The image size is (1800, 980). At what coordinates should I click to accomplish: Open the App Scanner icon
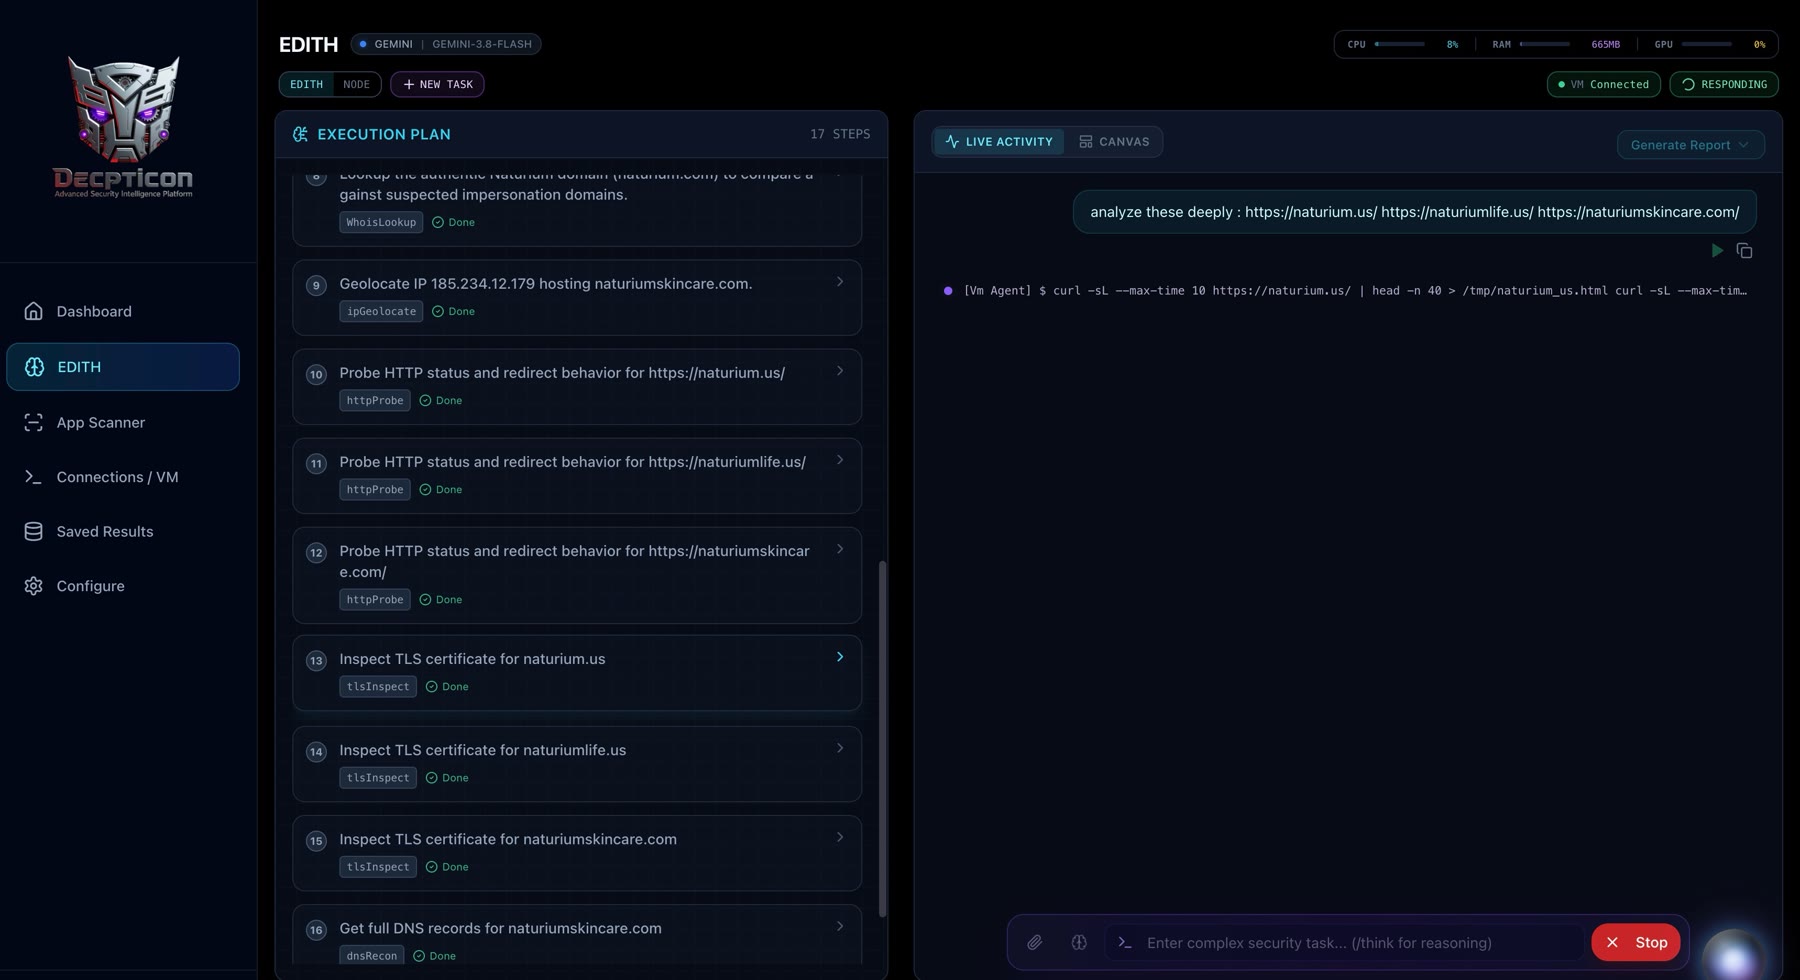(x=33, y=422)
